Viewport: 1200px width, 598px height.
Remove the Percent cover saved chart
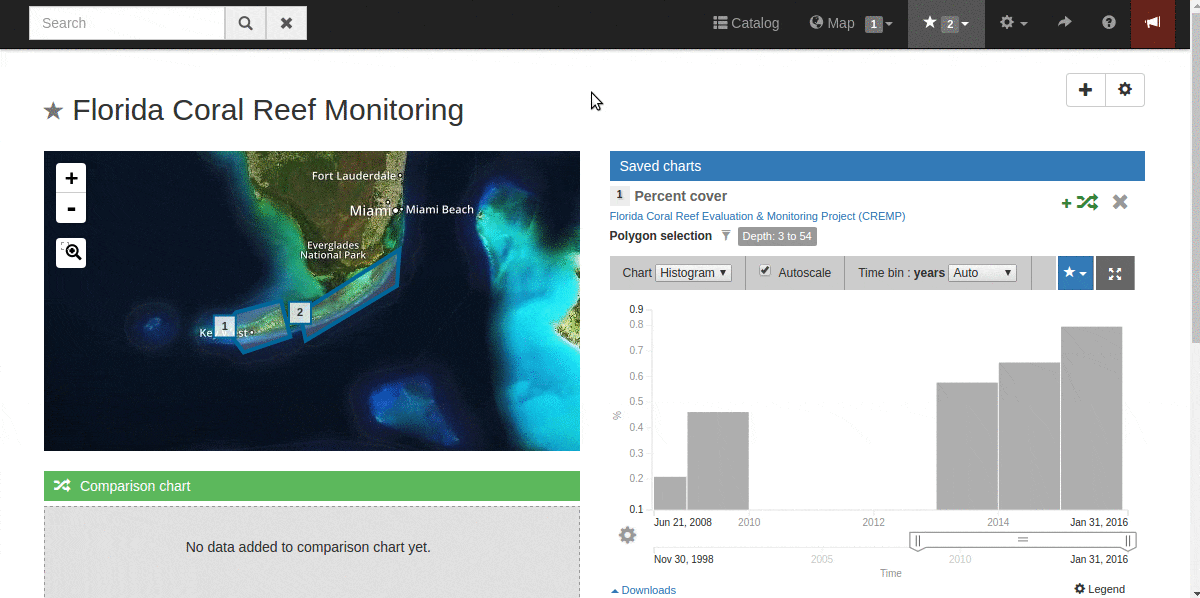1120,202
